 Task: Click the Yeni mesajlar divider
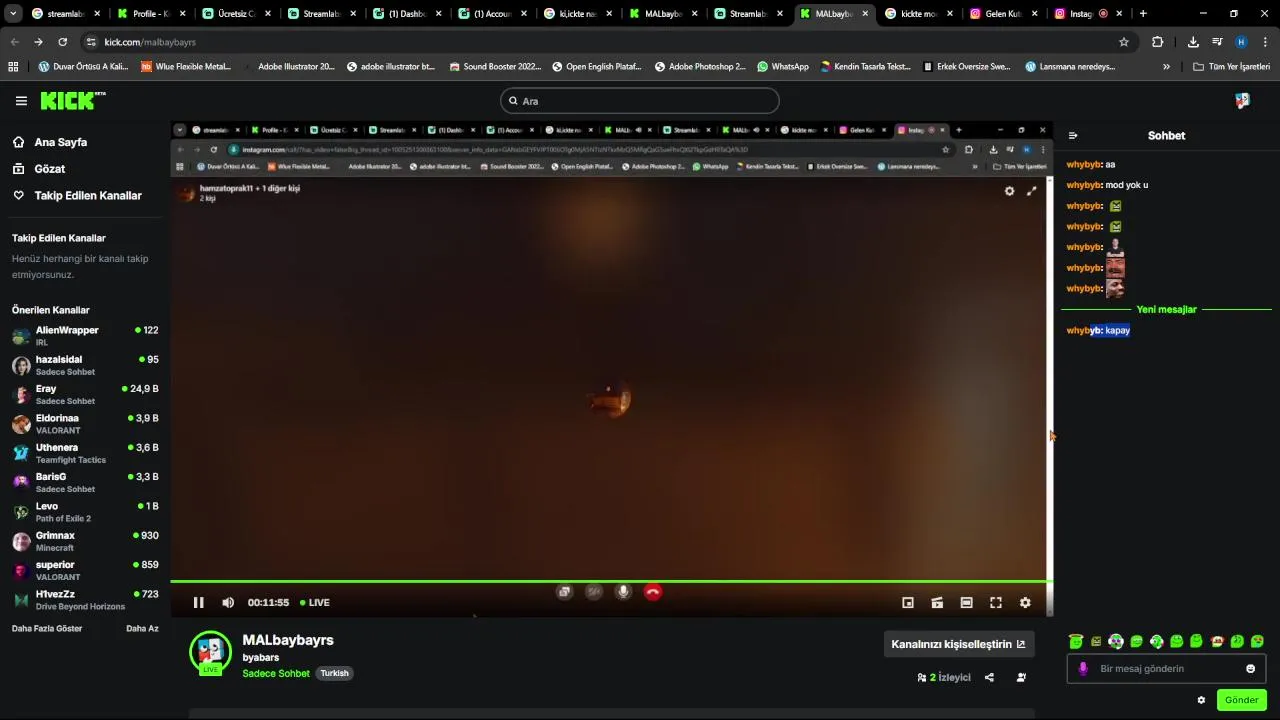click(1166, 310)
